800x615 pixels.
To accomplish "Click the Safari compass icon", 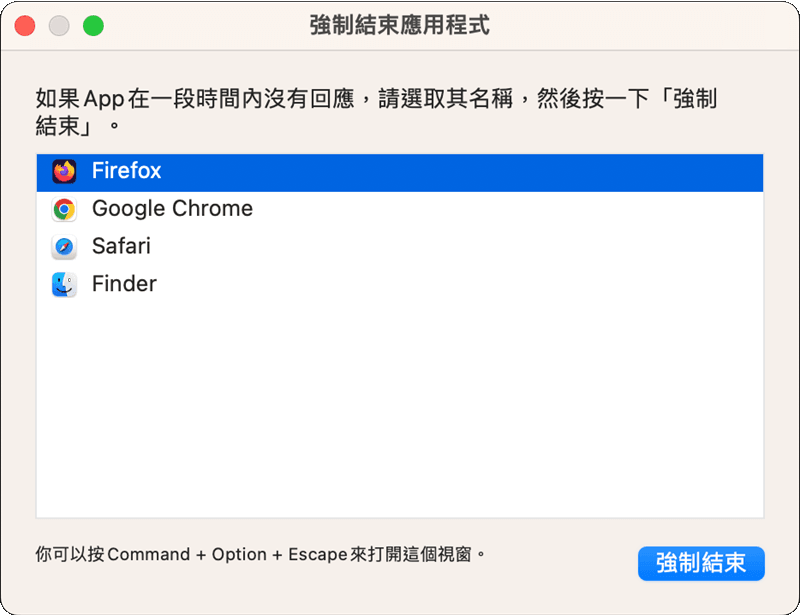I will click(x=64, y=247).
